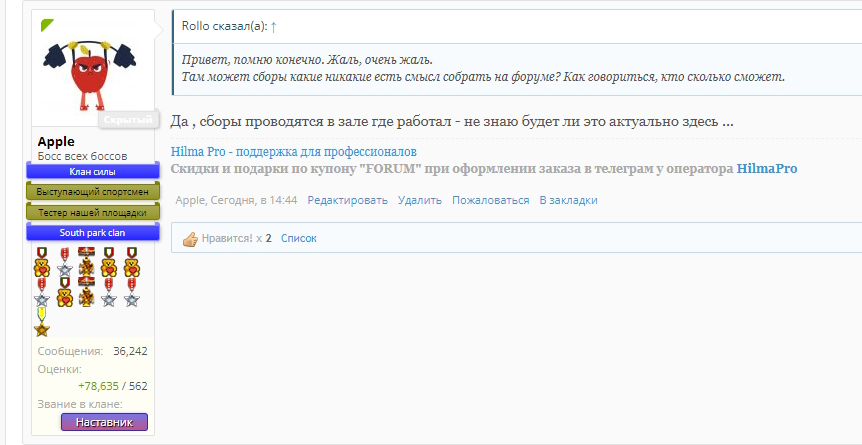Screen dimensions: 862x445
Task: Click the South park clan banner
Action: click(x=93, y=233)
